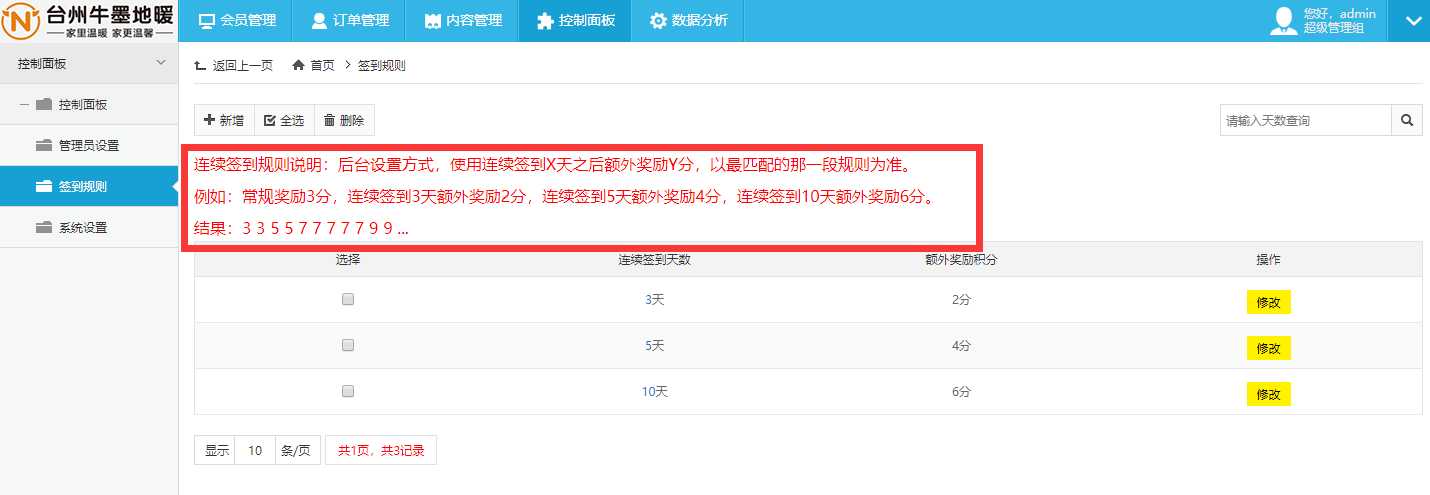Click the admin user avatar icon
The image size is (1430, 495).
tap(1284, 21)
